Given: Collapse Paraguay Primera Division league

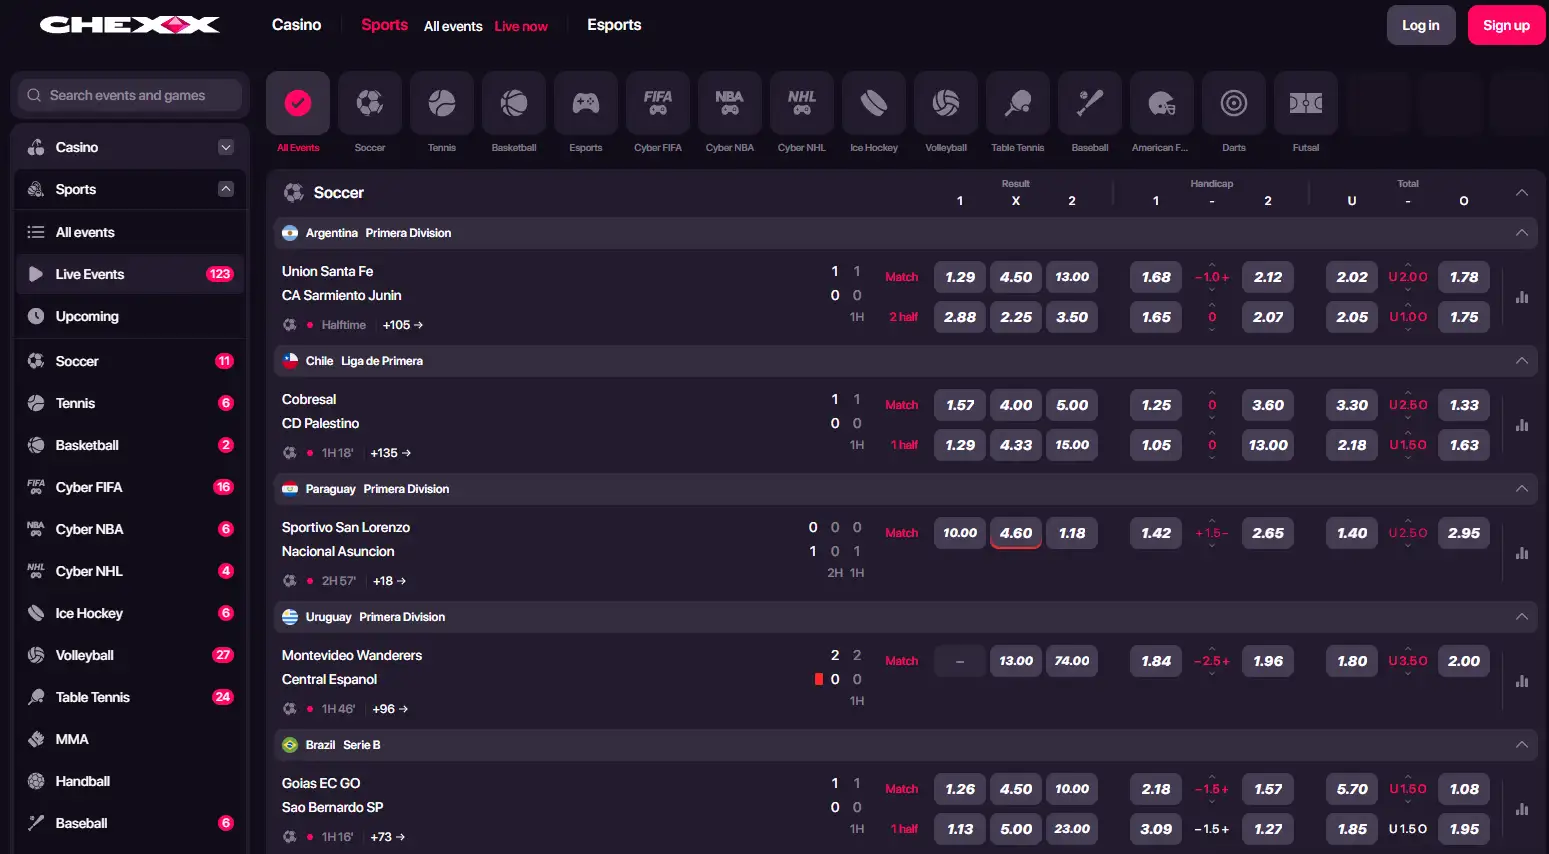Looking at the screenshot, I should [1522, 489].
